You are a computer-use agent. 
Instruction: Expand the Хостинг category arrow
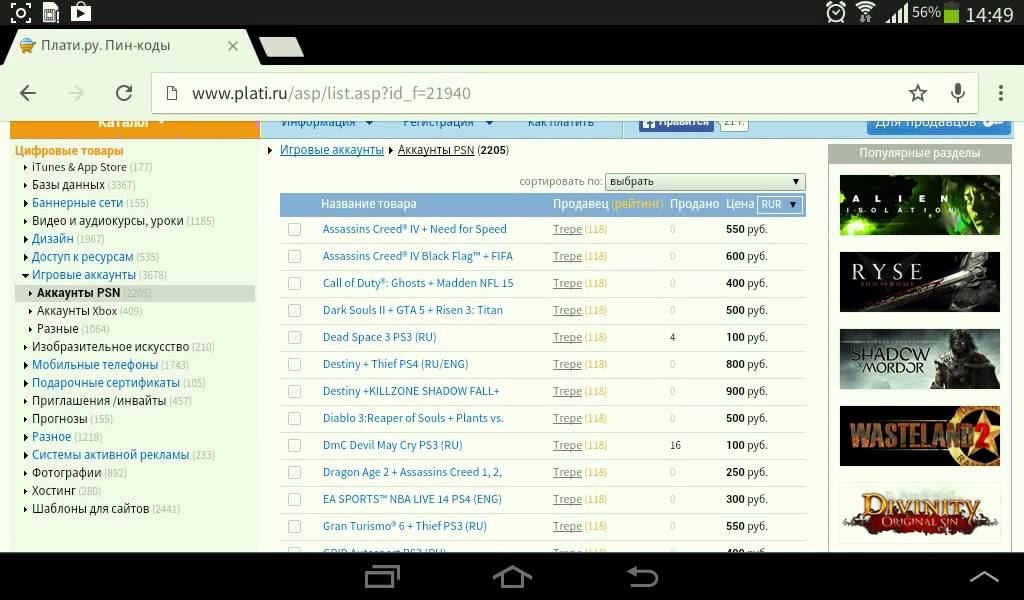(25, 491)
